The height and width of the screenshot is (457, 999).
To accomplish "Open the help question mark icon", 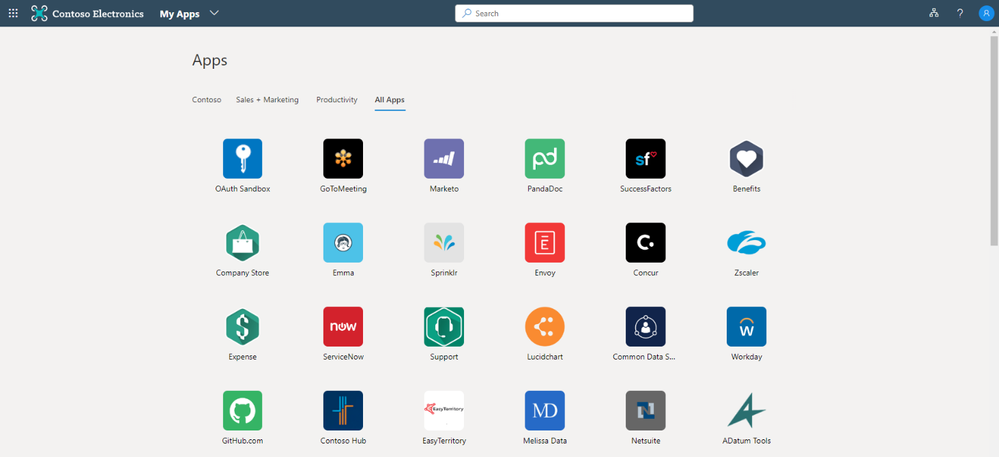I will [959, 13].
